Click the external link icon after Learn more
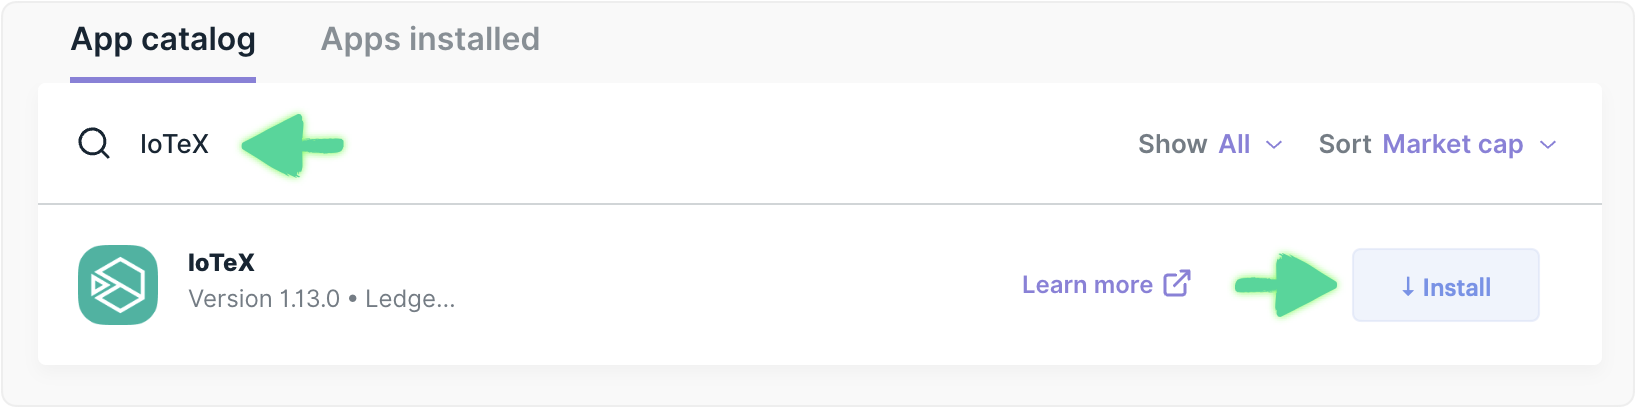The height and width of the screenshot is (408, 1636). tap(1177, 284)
